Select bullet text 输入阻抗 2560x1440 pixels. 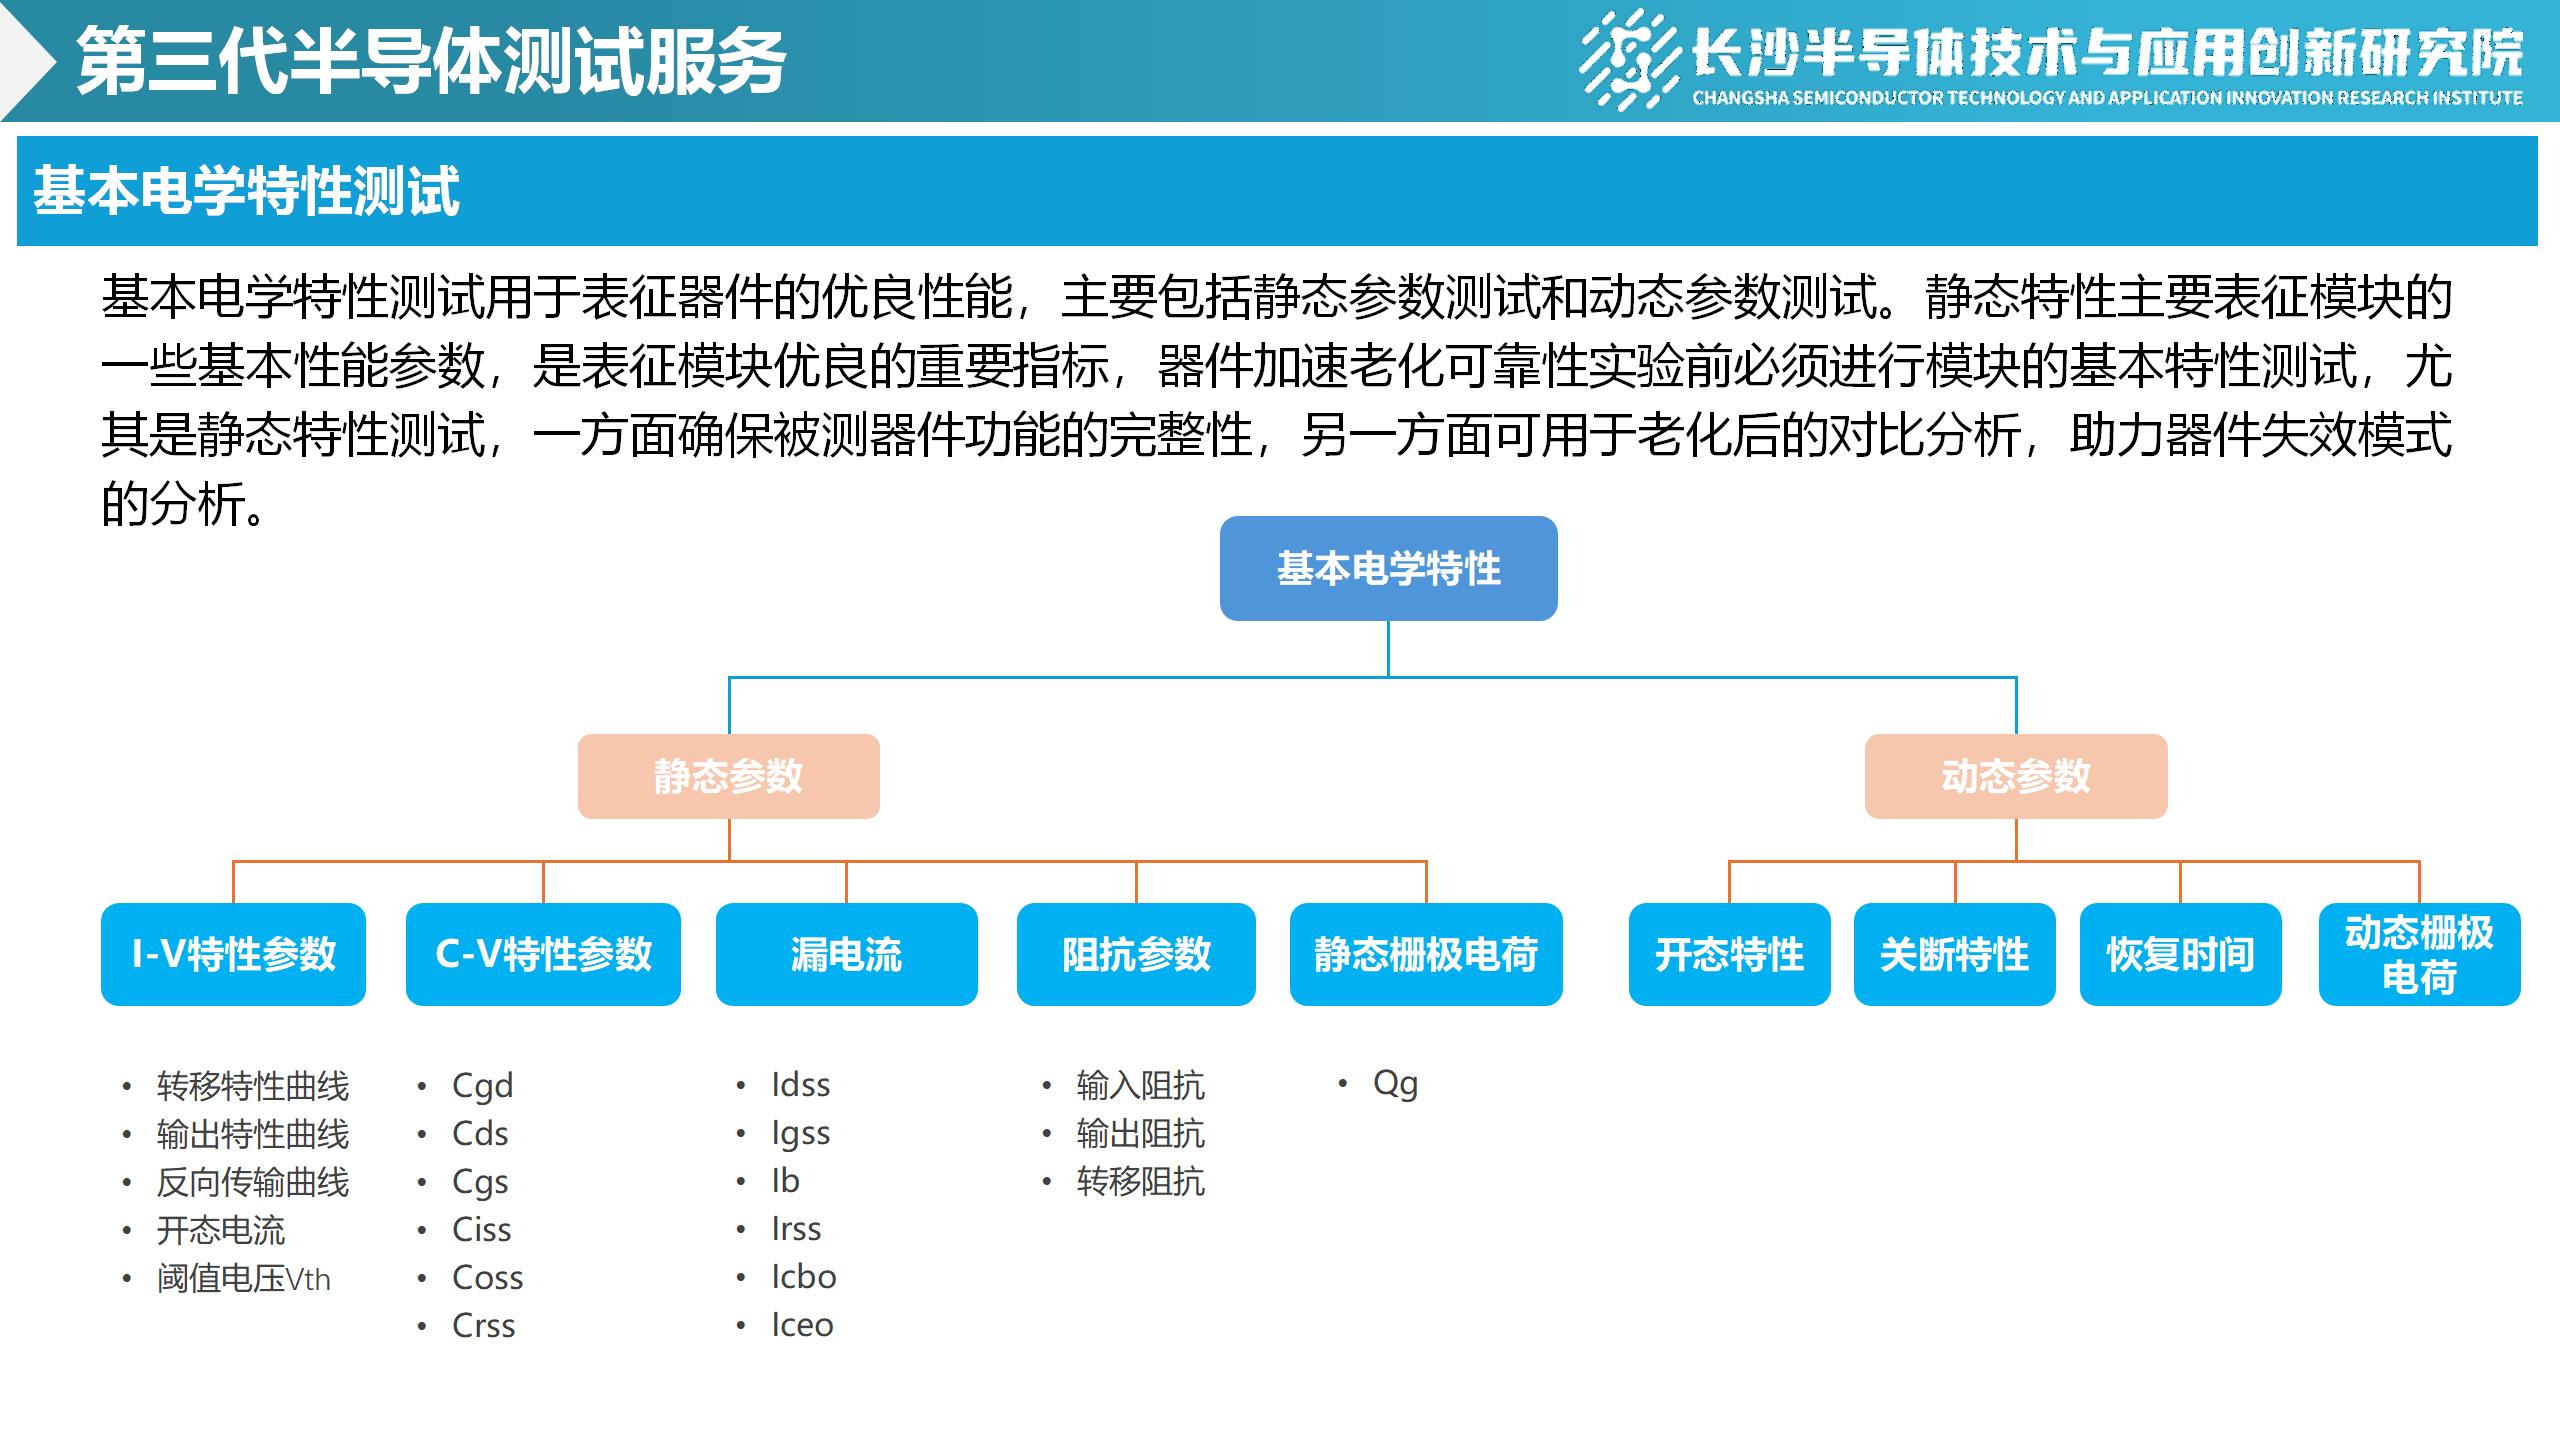point(1141,1085)
